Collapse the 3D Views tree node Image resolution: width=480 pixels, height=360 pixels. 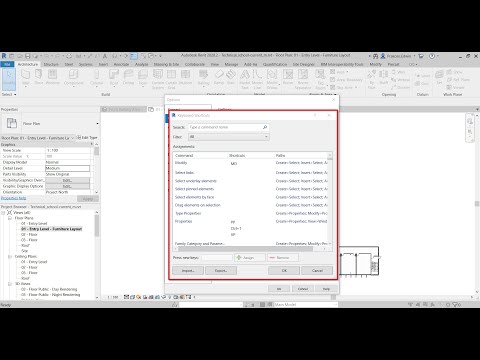(10, 284)
